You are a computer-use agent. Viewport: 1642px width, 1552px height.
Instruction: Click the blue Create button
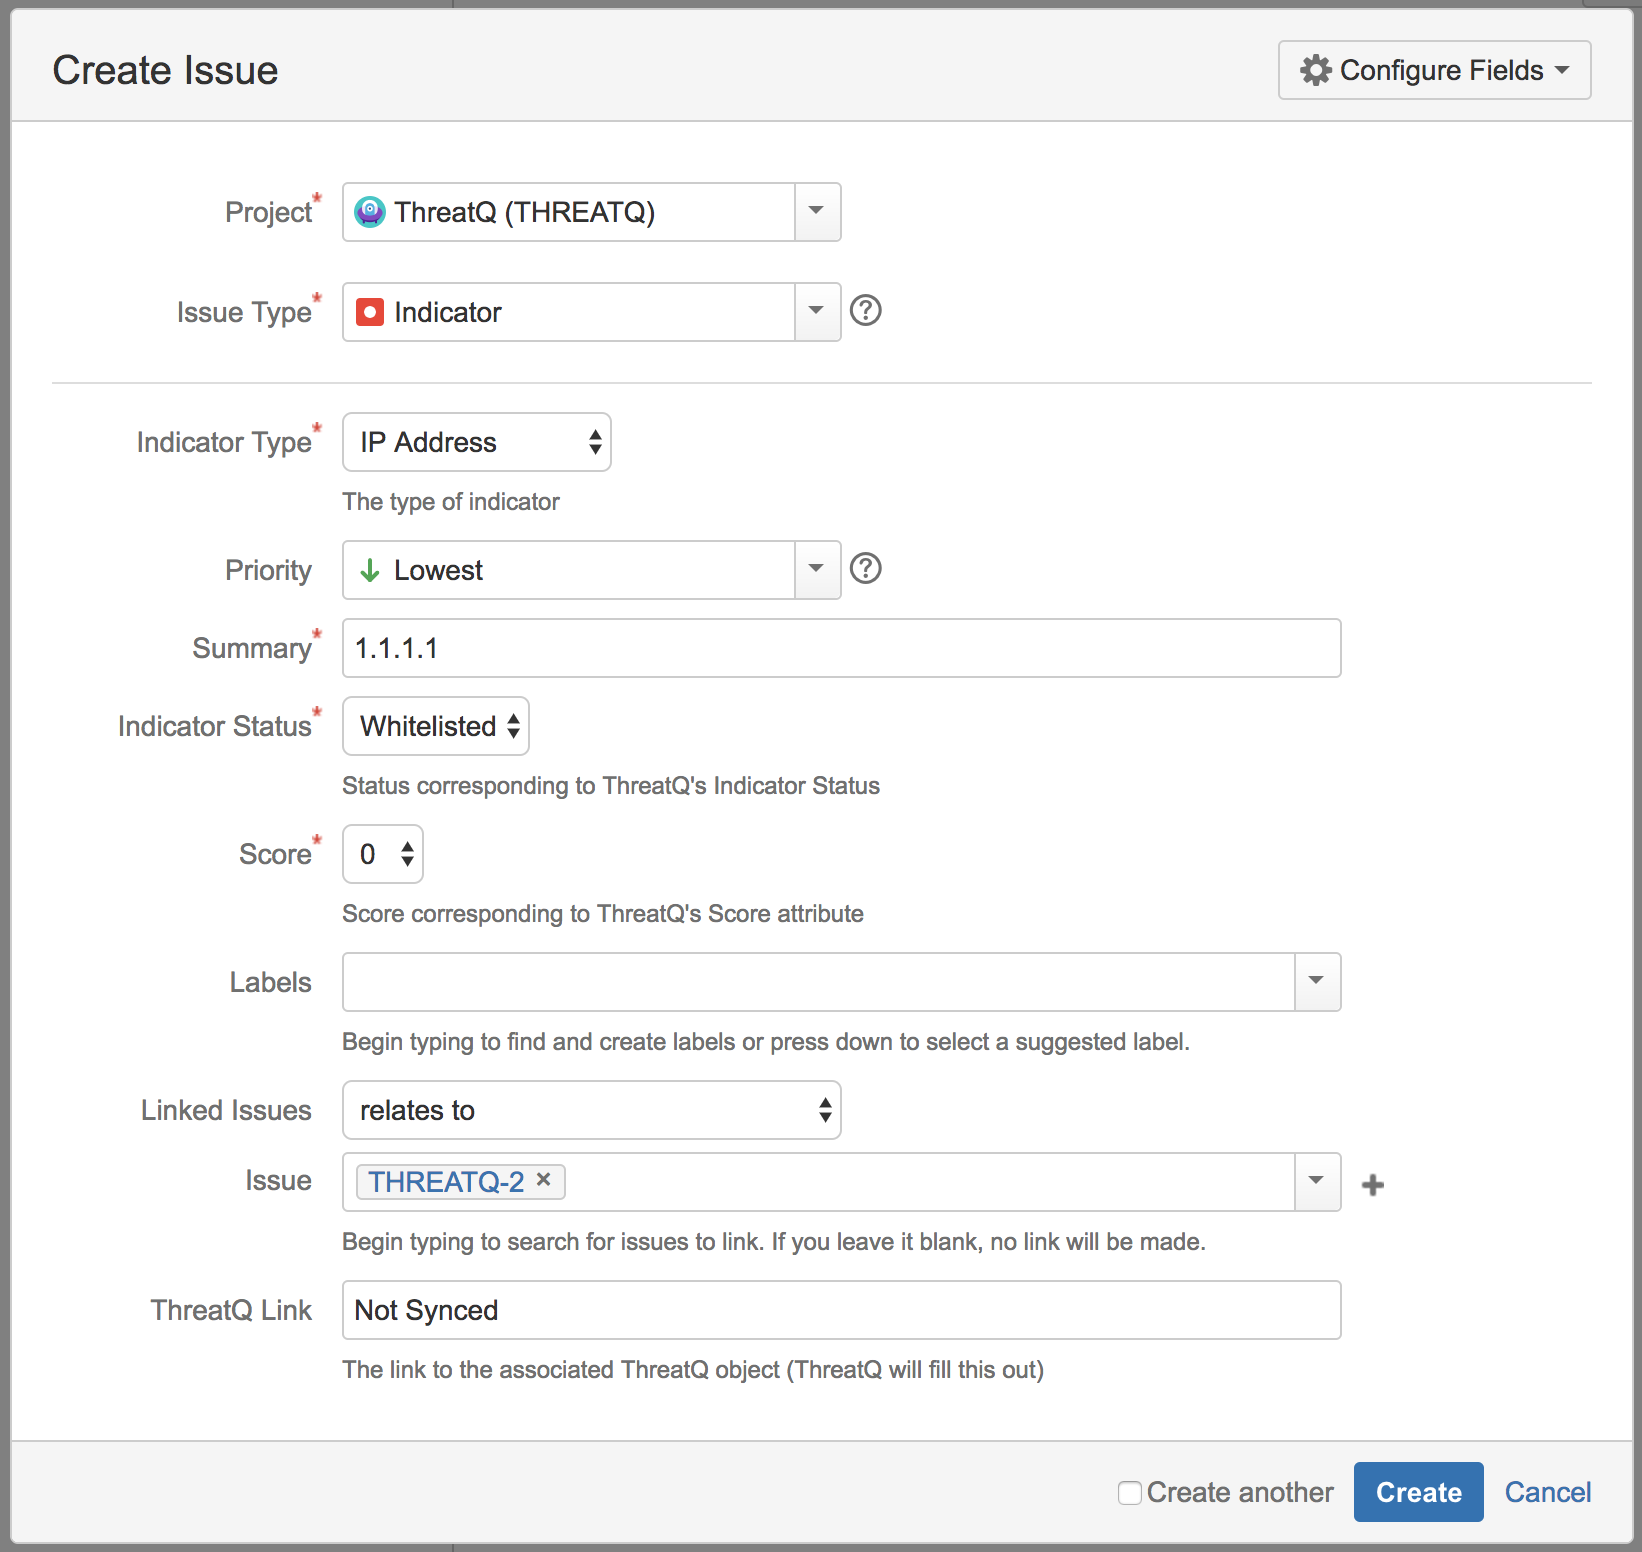pos(1418,1492)
